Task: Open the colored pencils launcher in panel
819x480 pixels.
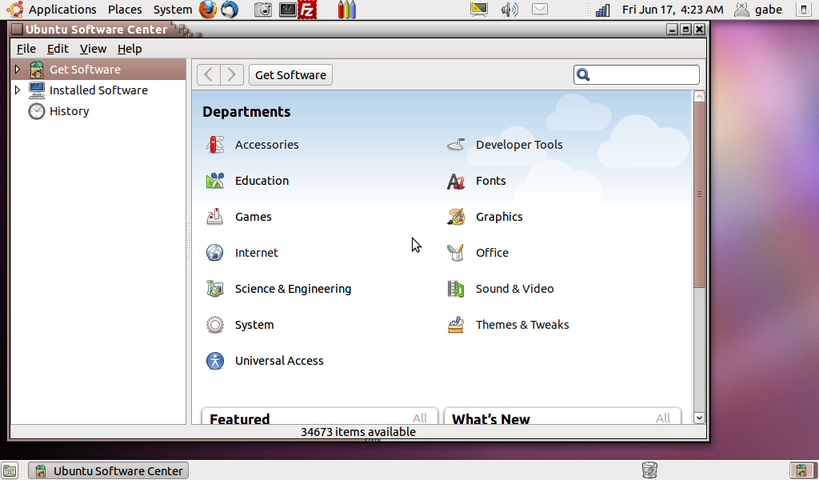Action: point(347,9)
